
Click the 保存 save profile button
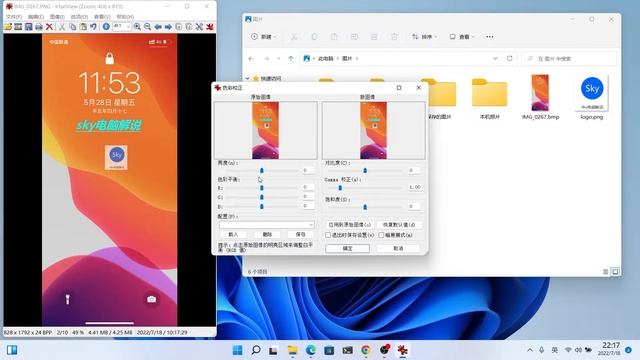point(300,235)
